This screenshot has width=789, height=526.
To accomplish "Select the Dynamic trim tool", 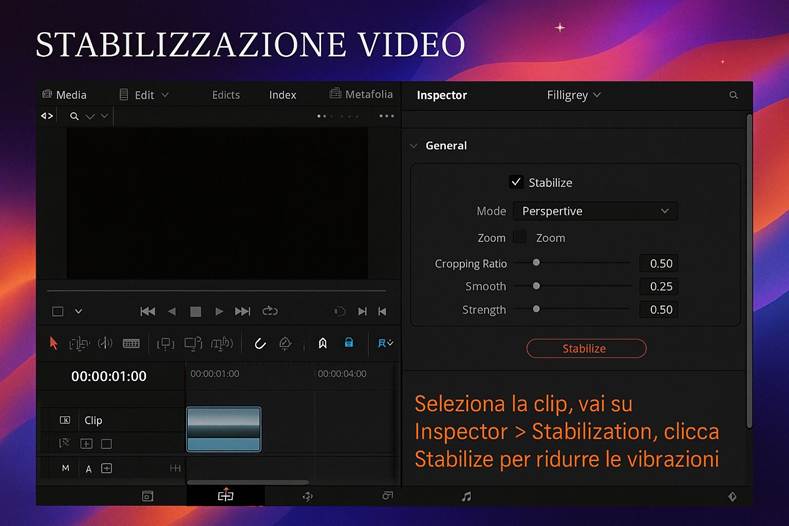I will (105, 343).
